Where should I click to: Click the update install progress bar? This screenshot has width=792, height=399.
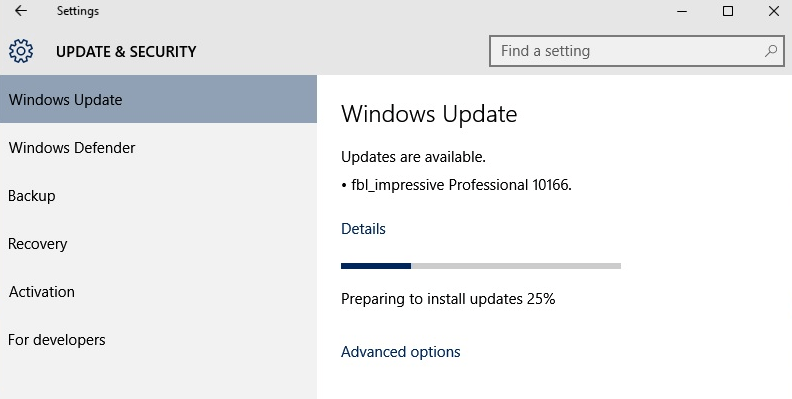point(481,266)
